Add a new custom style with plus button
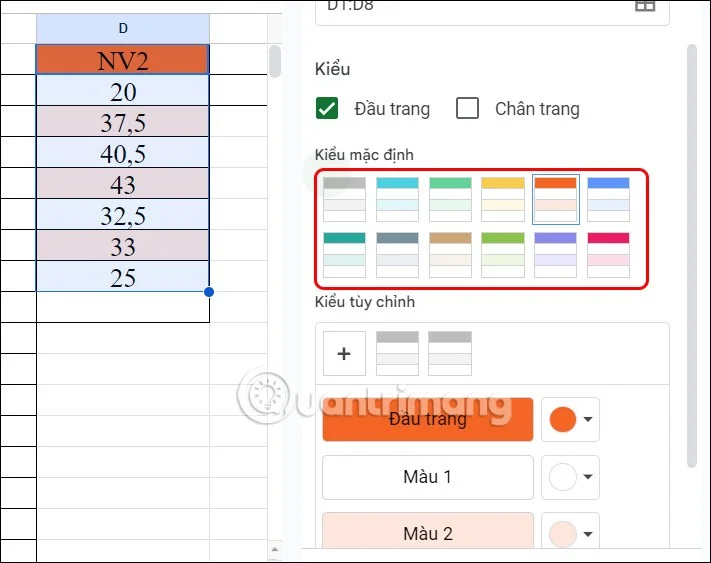The width and height of the screenshot is (711, 563). 344,354
